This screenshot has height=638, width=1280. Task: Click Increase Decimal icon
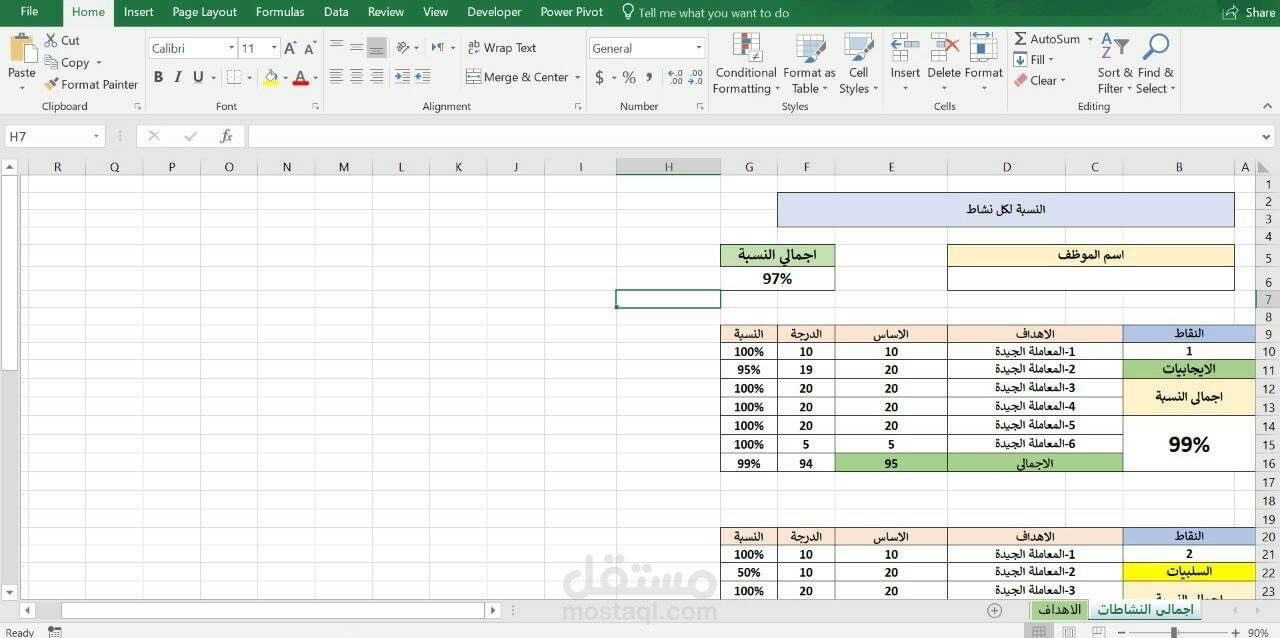click(x=674, y=77)
